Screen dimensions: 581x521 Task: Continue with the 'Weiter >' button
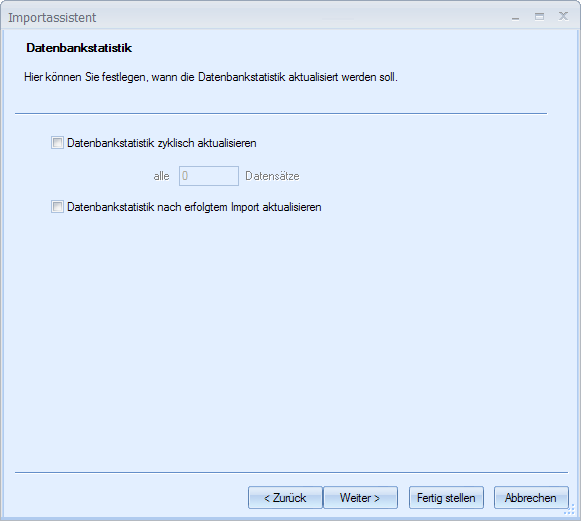pos(360,497)
